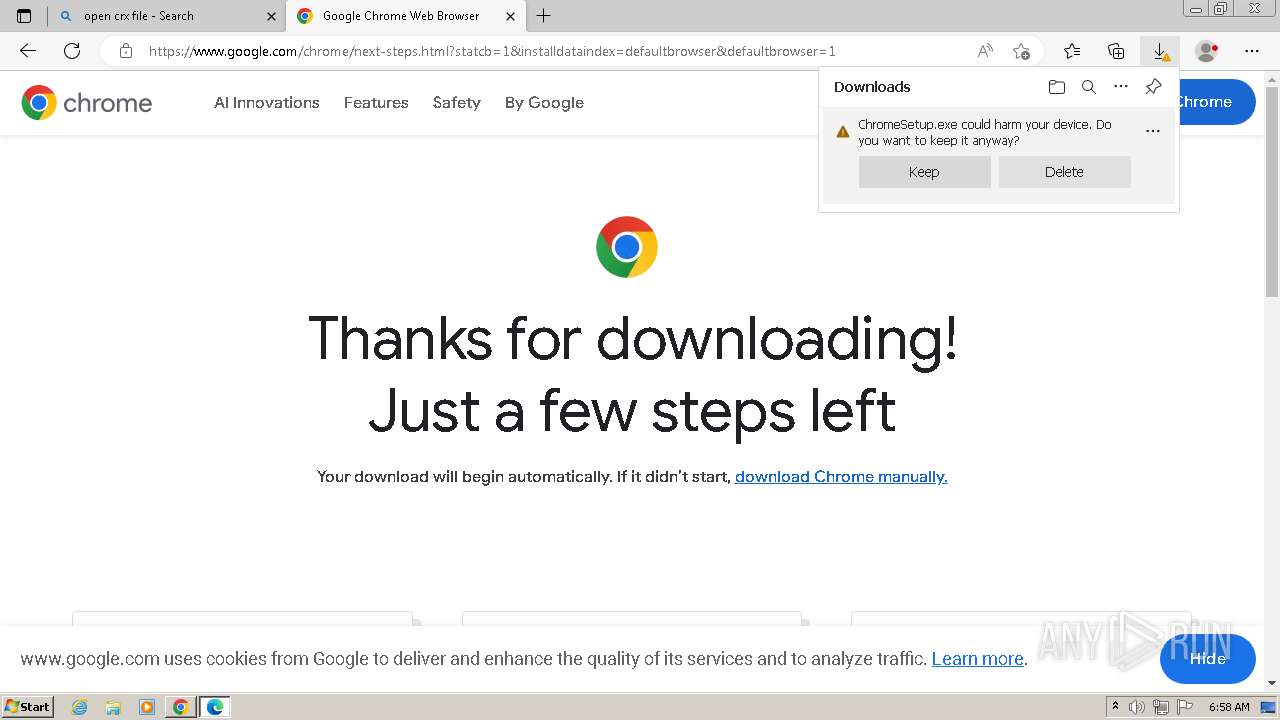
Task: Open Edge Settings and more menu
Action: coord(1252,51)
